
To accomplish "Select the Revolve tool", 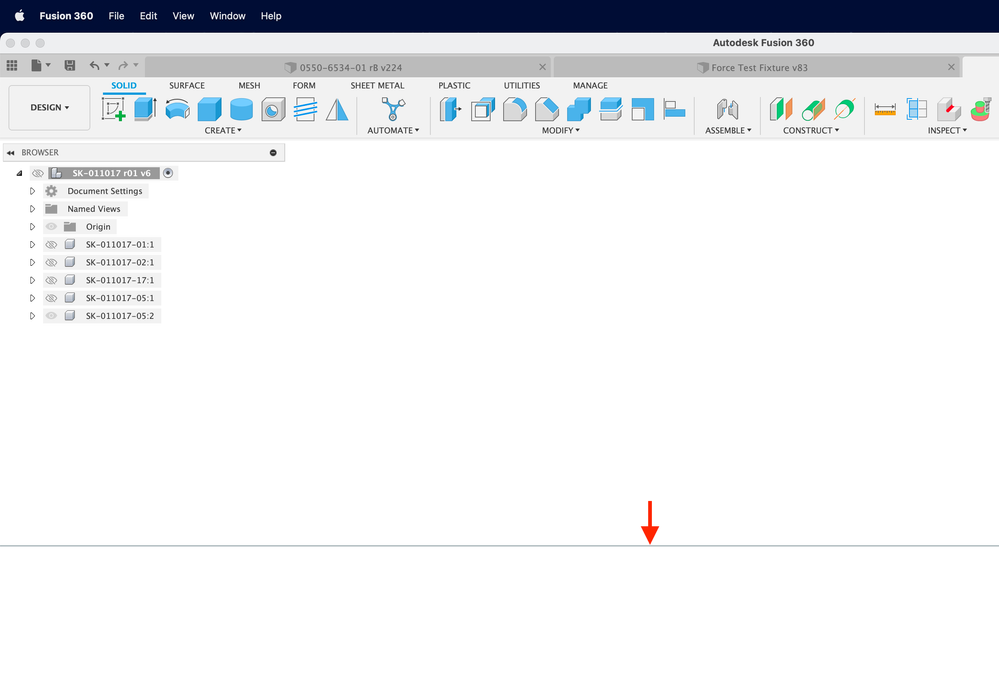I will click(177, 109).
